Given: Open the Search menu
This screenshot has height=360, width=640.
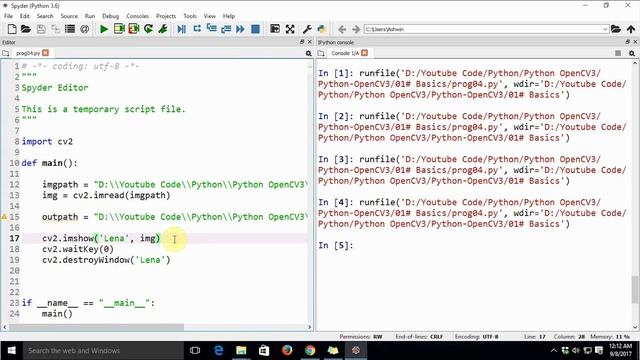Looking at the screenshot, I should 45,16.
